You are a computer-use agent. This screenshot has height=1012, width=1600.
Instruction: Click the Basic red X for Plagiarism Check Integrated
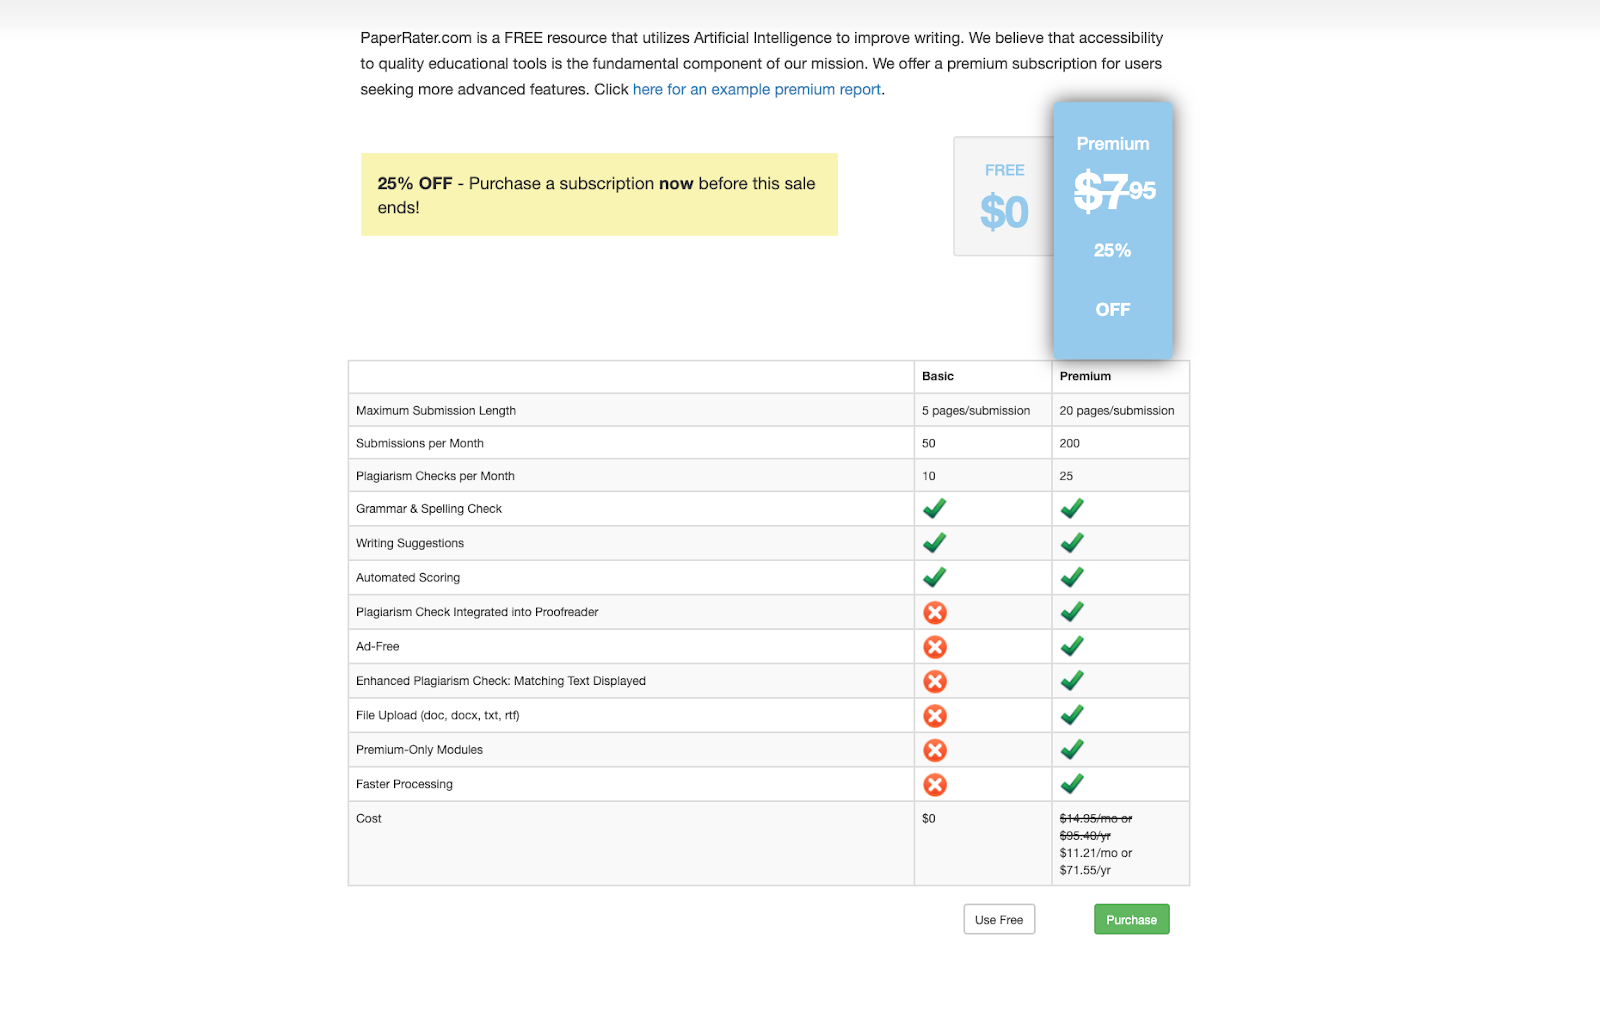(935, 612)
